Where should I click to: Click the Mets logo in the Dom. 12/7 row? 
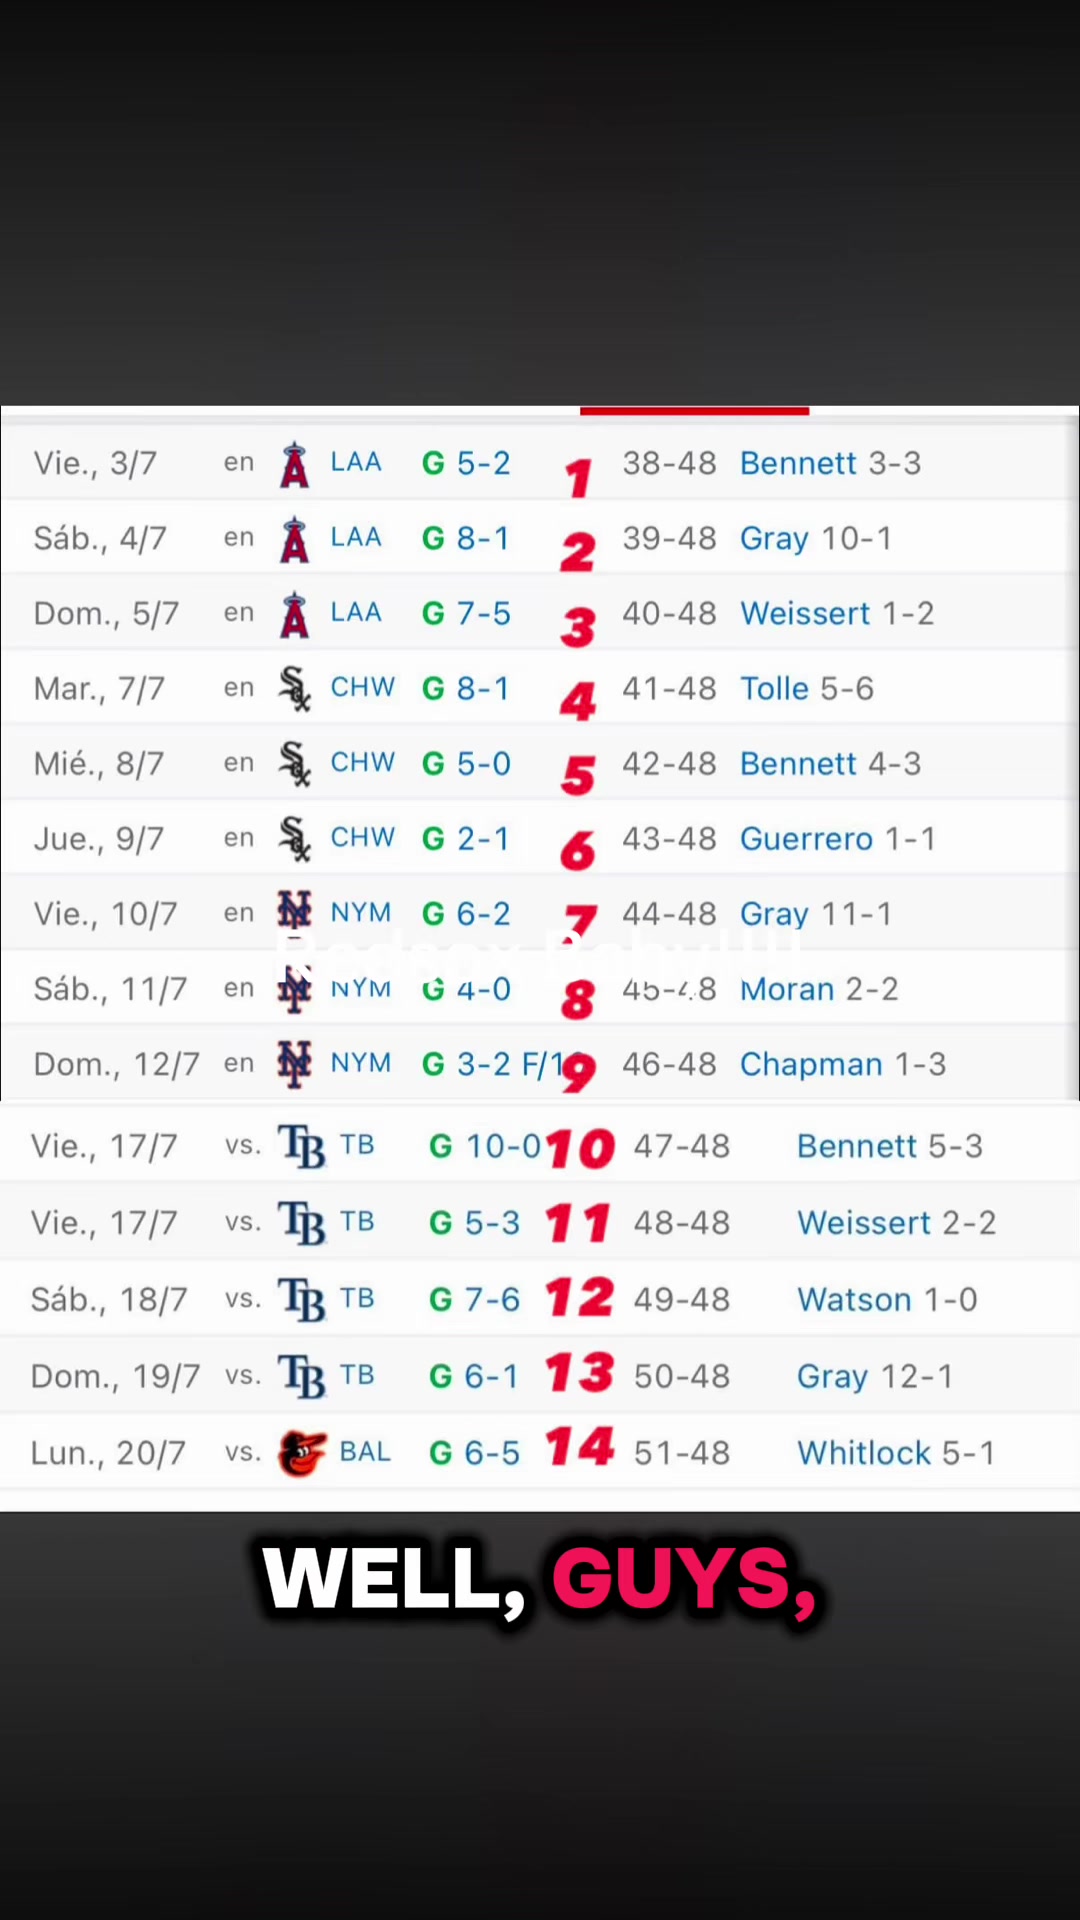(x=295, y=1064)
